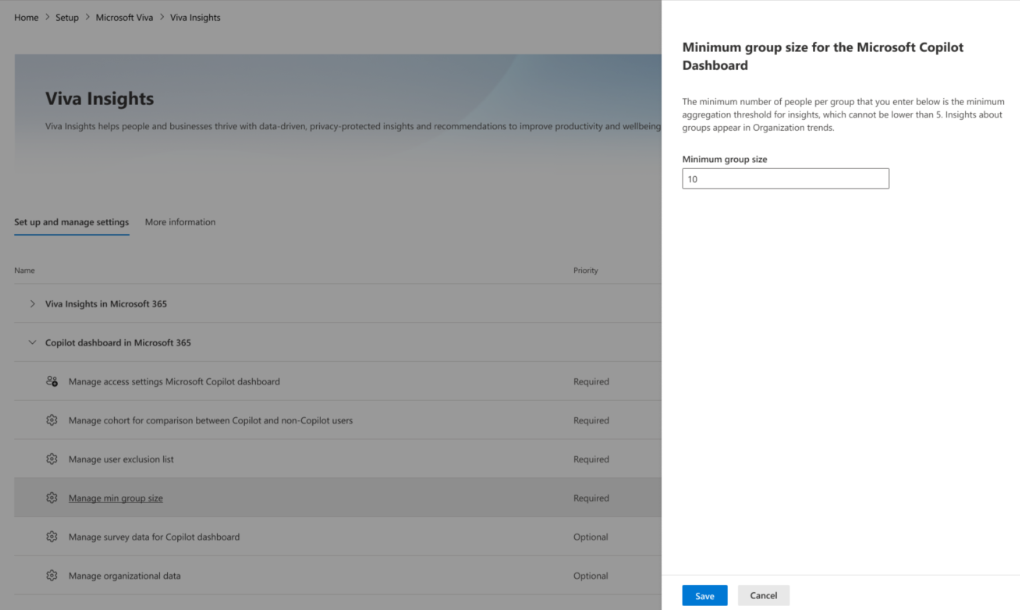
Task: Click the gear icon next to Manage min group size
Action: coord(52,497)
